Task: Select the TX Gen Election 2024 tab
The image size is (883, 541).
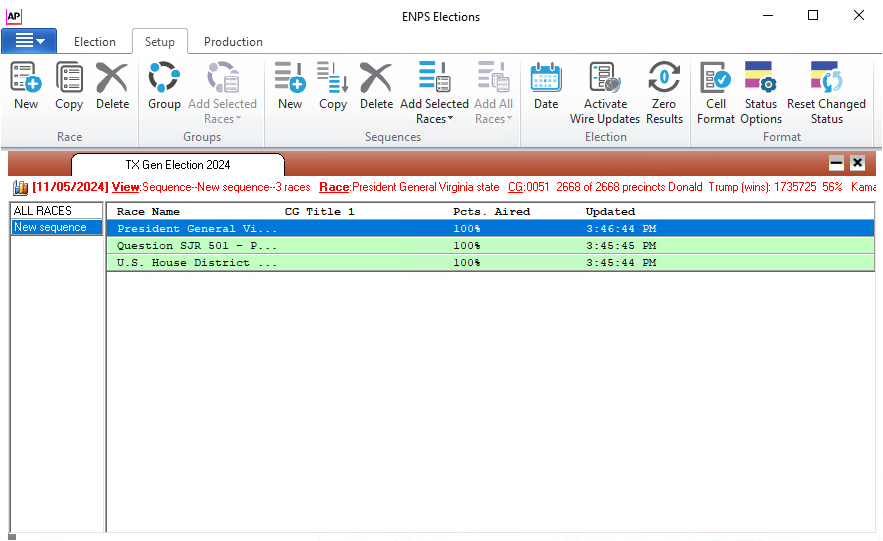Action: 178,165
